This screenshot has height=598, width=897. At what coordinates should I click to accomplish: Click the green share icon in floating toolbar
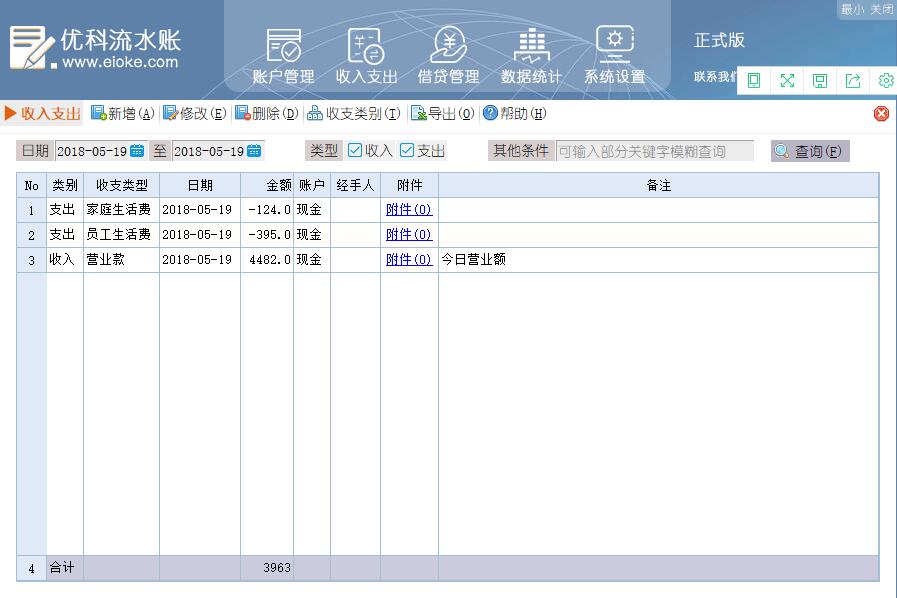[x=853, y=81]
